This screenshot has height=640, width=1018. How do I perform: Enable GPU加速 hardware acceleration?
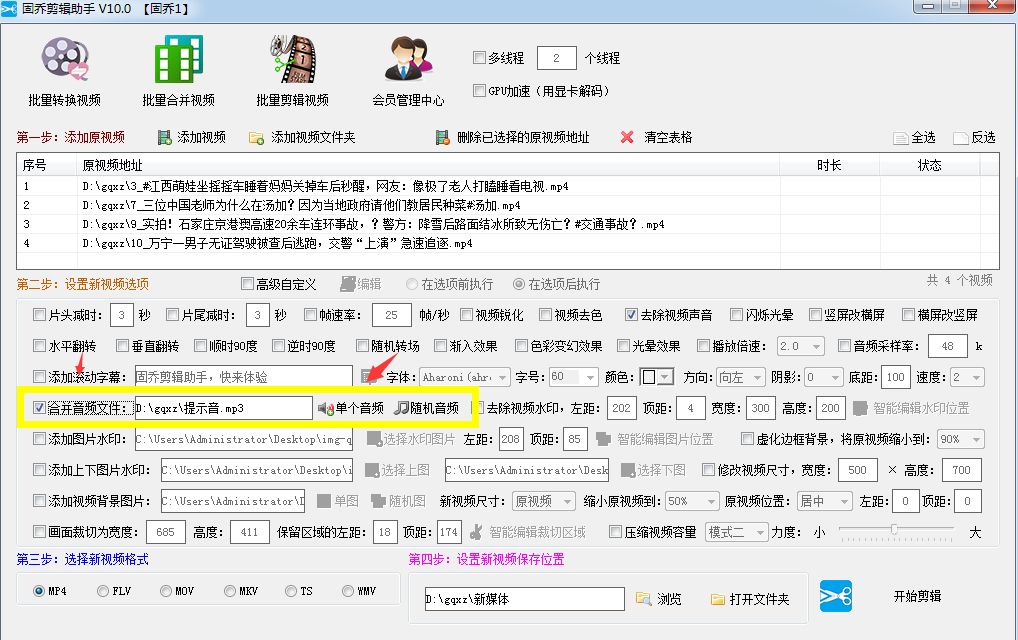click(x=479, y=90)
